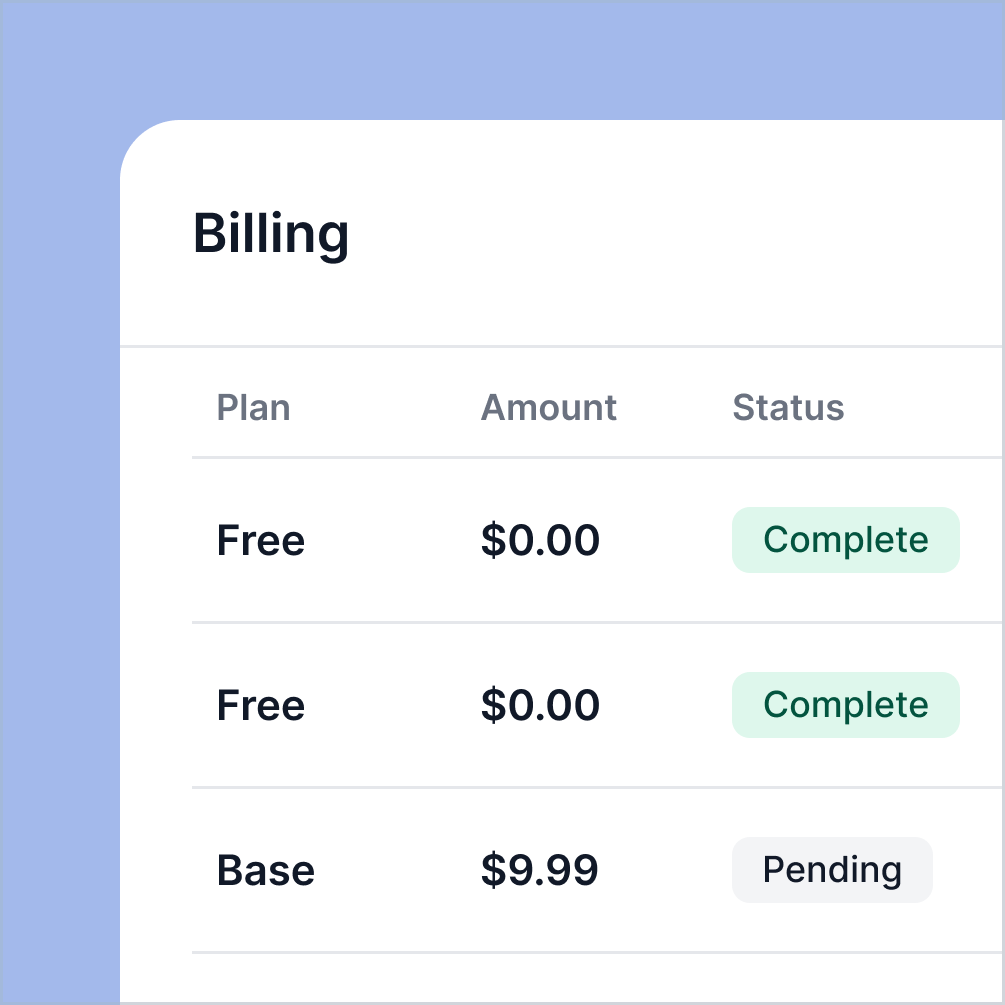Screen dimensions: 1005x1005
Task: Sort by the Status column header
Action: [788, 408]
